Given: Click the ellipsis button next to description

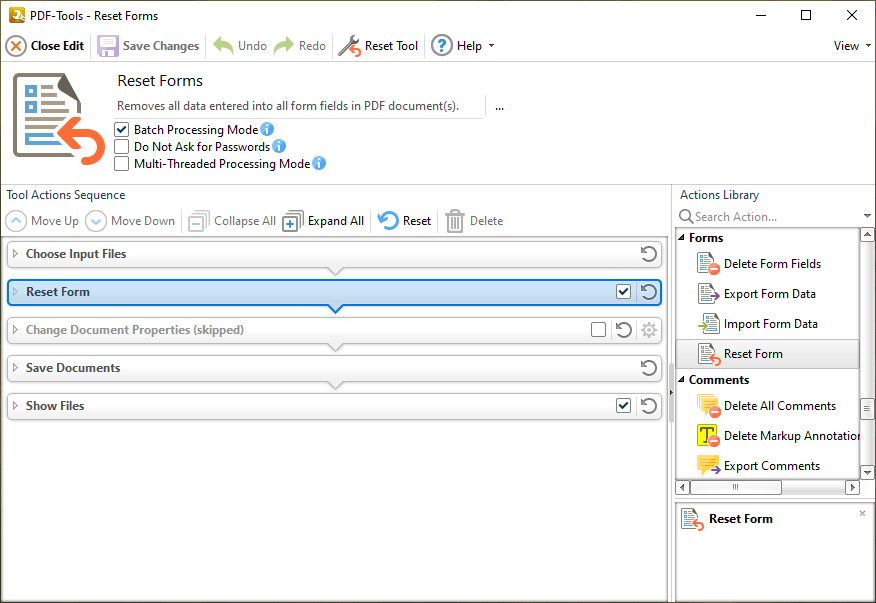Looking at the screenshot, I should pyautogui.click(x=499, y=107).
